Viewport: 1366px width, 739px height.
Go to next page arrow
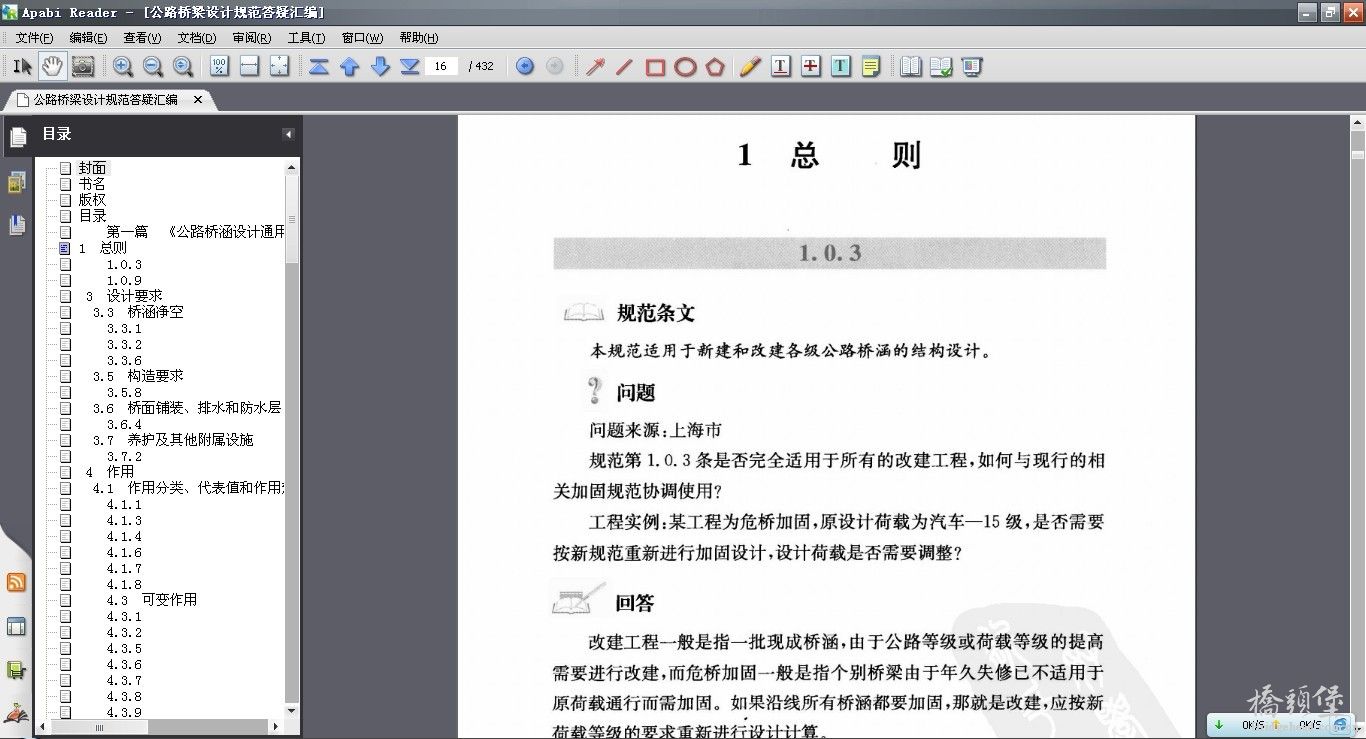[380, 66]
